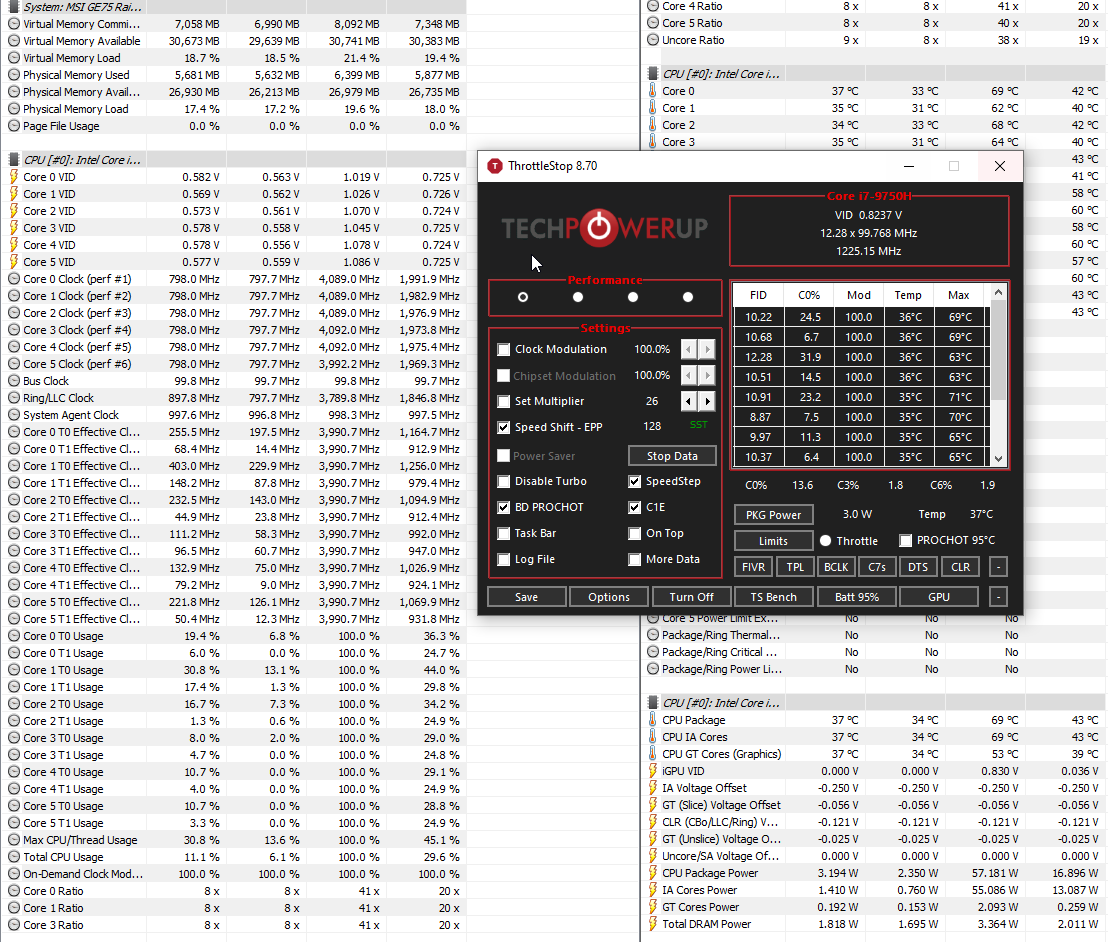Click the Turn Off button
Viewport: 1108px width, 942px height.
point(692,597)
